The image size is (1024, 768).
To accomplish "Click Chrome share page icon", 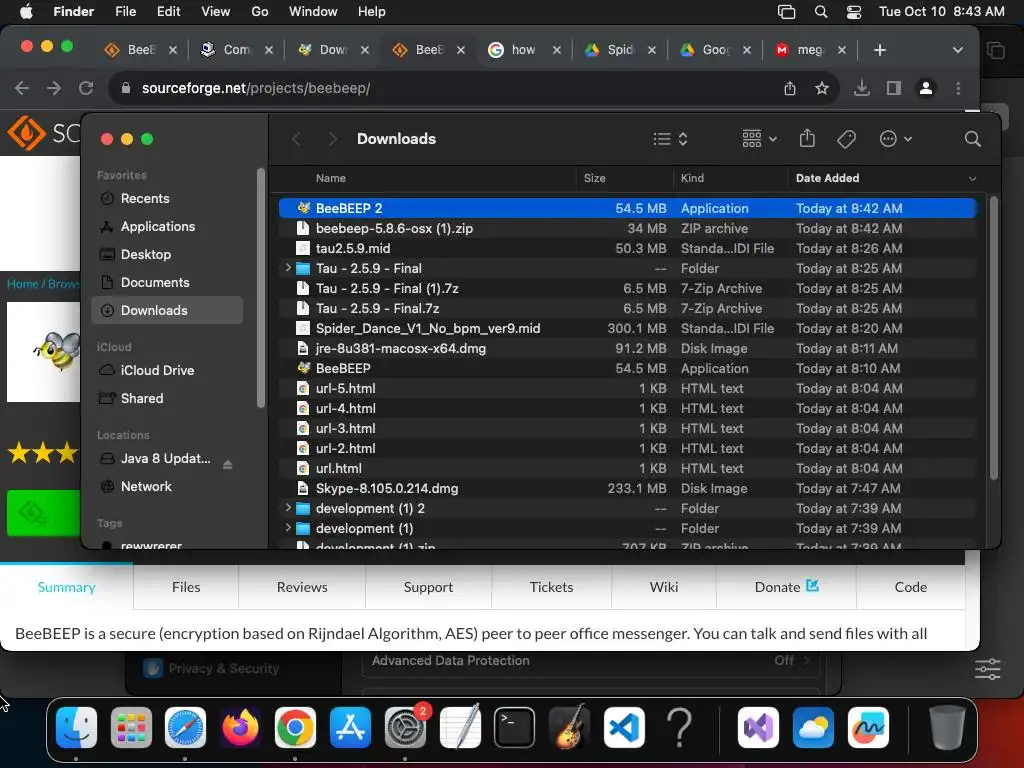I will pos(790,88).
